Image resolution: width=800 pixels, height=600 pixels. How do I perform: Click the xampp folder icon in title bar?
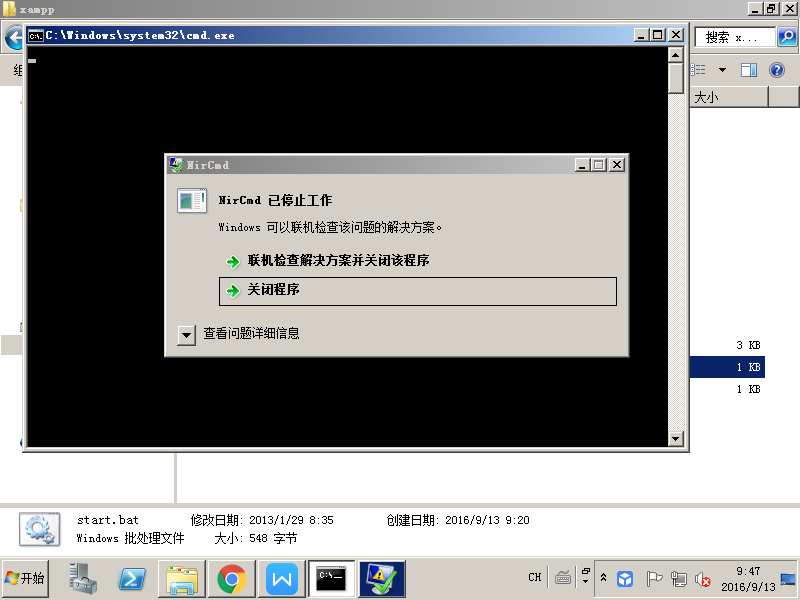(x=9, y=9)
